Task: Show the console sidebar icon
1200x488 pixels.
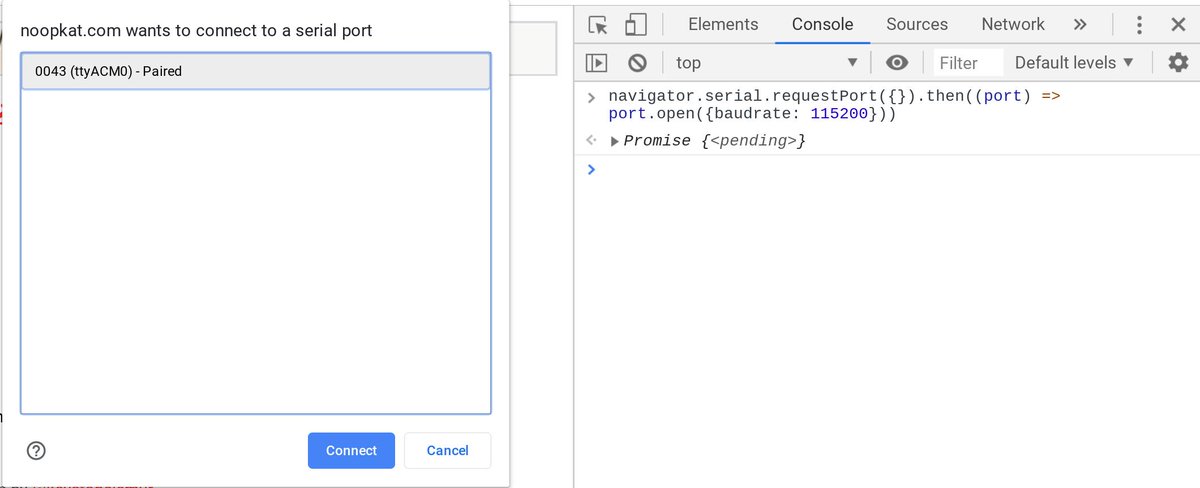Action: [597, 63]
